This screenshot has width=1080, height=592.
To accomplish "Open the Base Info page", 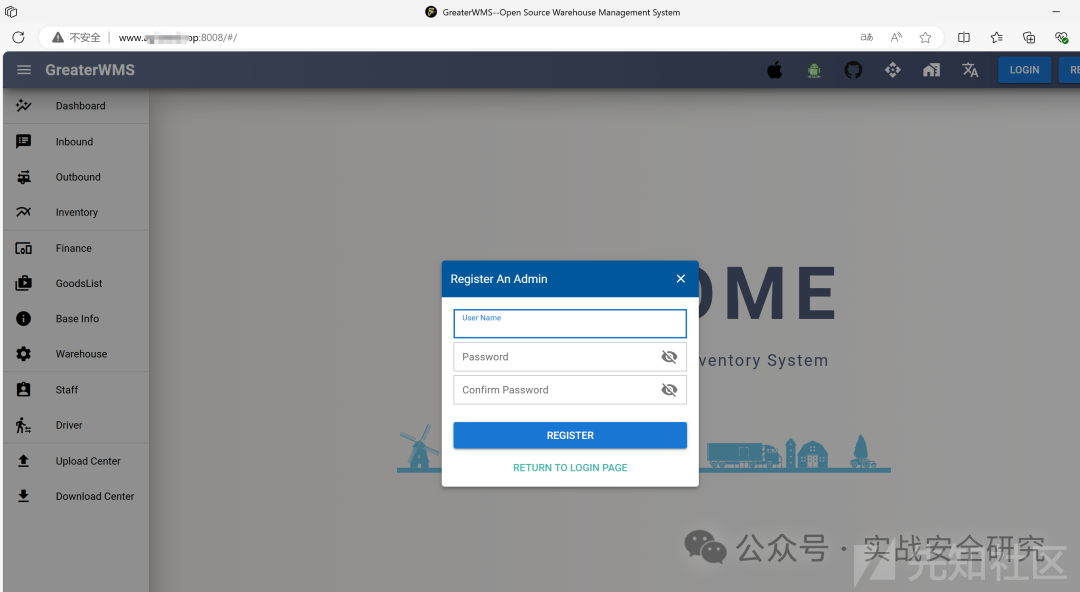I will pos(76,318).
